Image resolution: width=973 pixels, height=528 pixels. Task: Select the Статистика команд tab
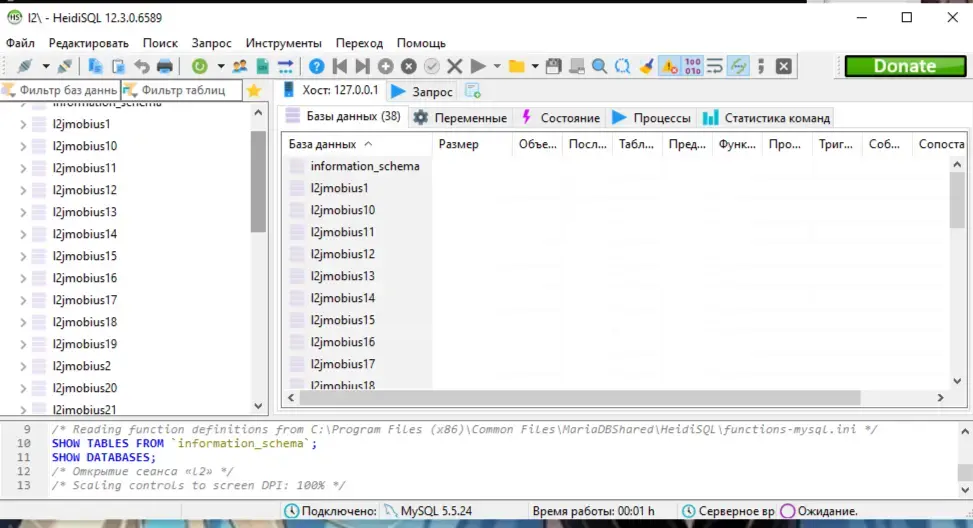point(766,118)
